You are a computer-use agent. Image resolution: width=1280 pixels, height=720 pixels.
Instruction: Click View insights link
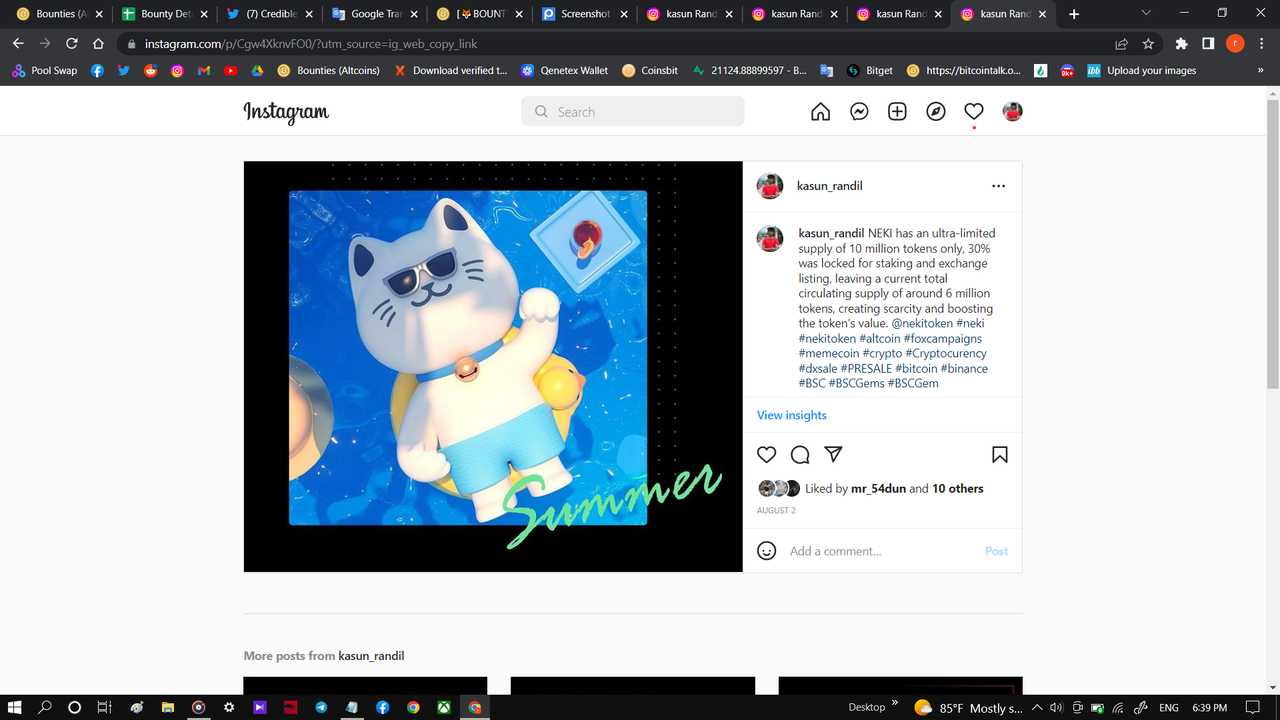tap(792, 415)
